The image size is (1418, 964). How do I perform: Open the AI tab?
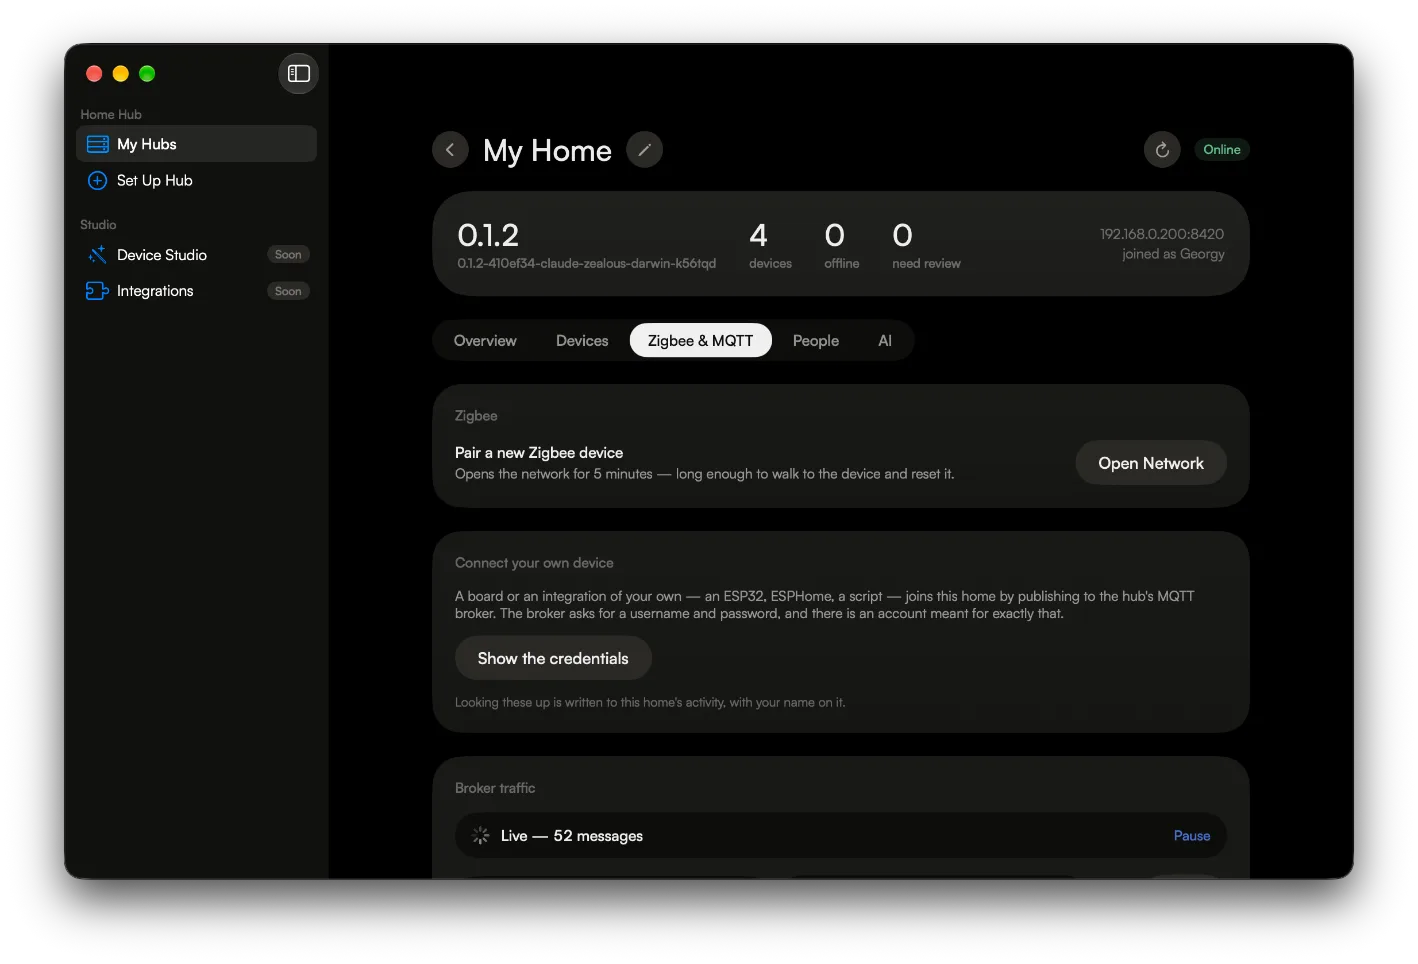[x=885, y=340]
